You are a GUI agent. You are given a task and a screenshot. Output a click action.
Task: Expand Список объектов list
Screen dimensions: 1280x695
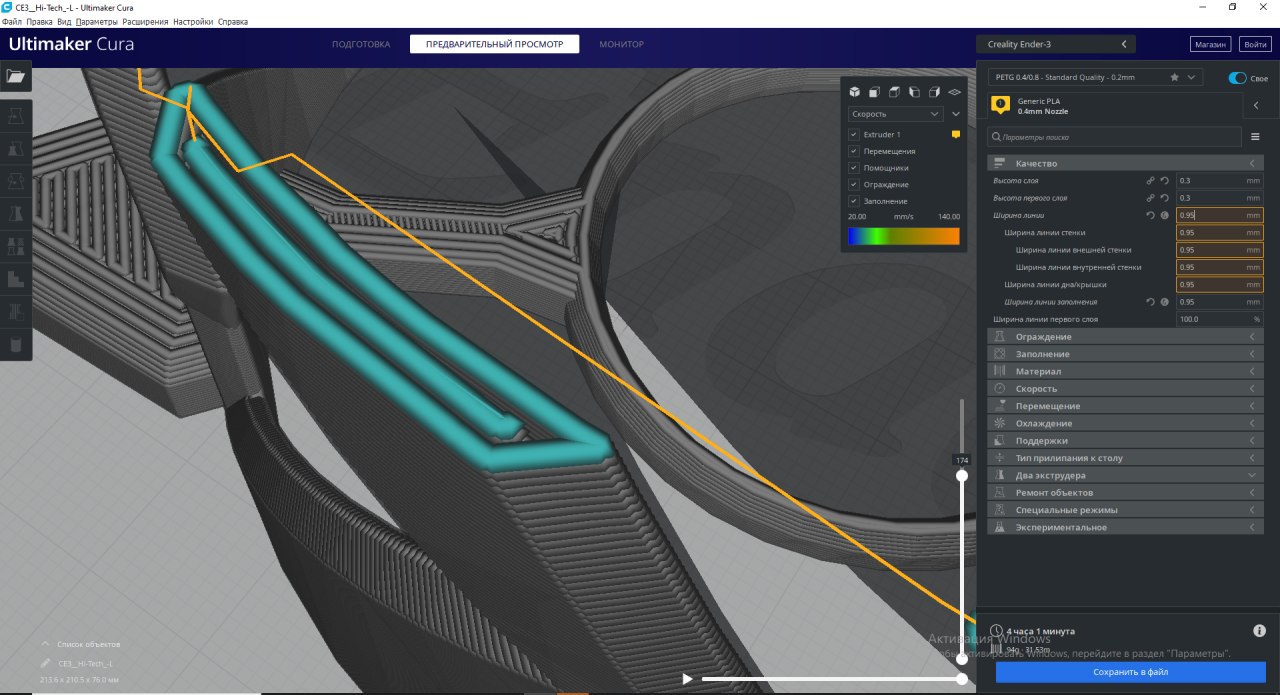tap(80, 644)
